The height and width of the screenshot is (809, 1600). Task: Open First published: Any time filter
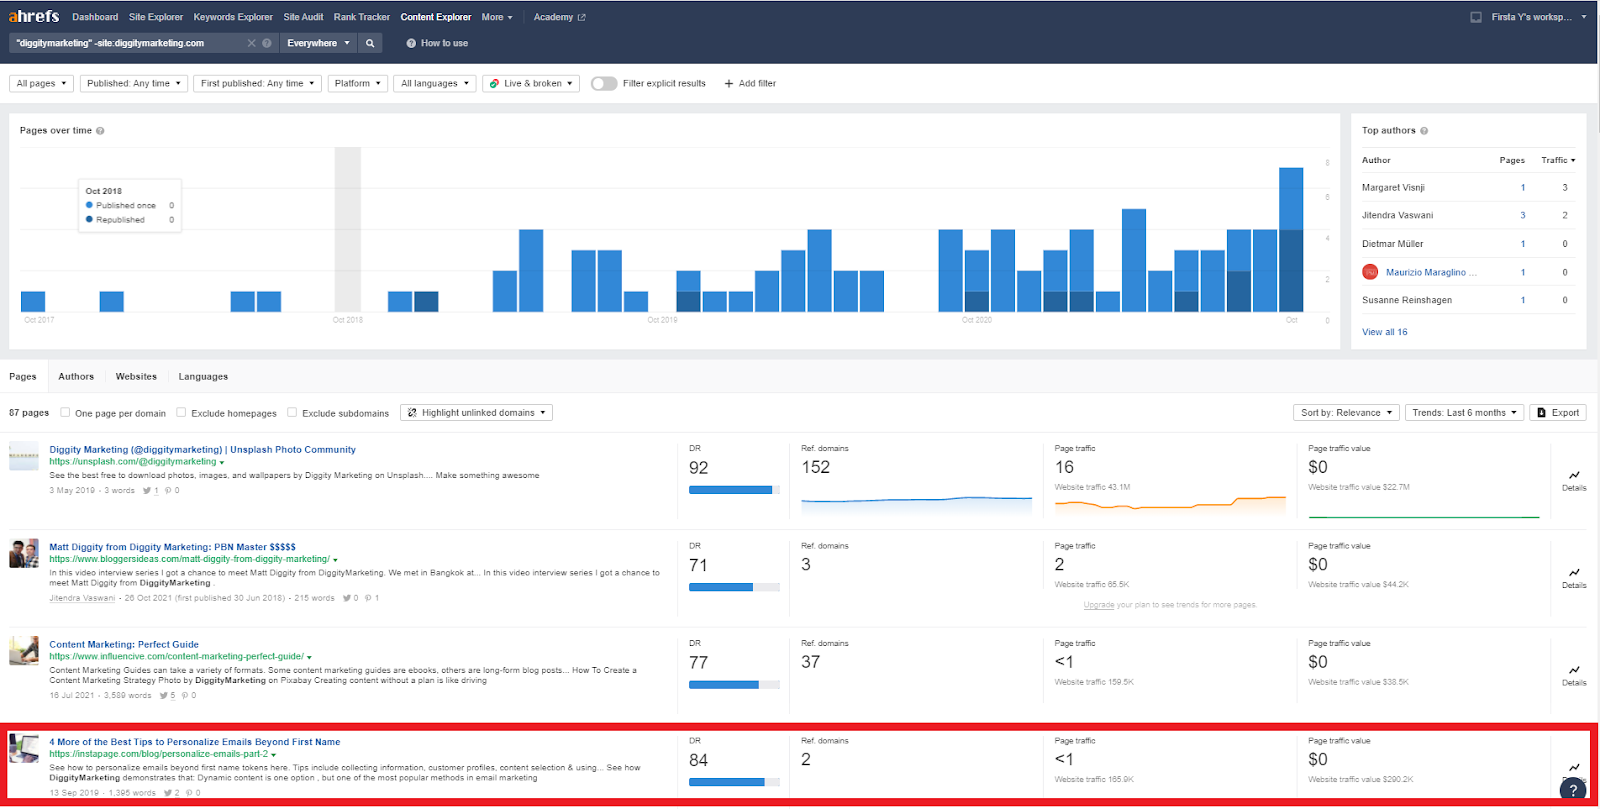[257, 83]
